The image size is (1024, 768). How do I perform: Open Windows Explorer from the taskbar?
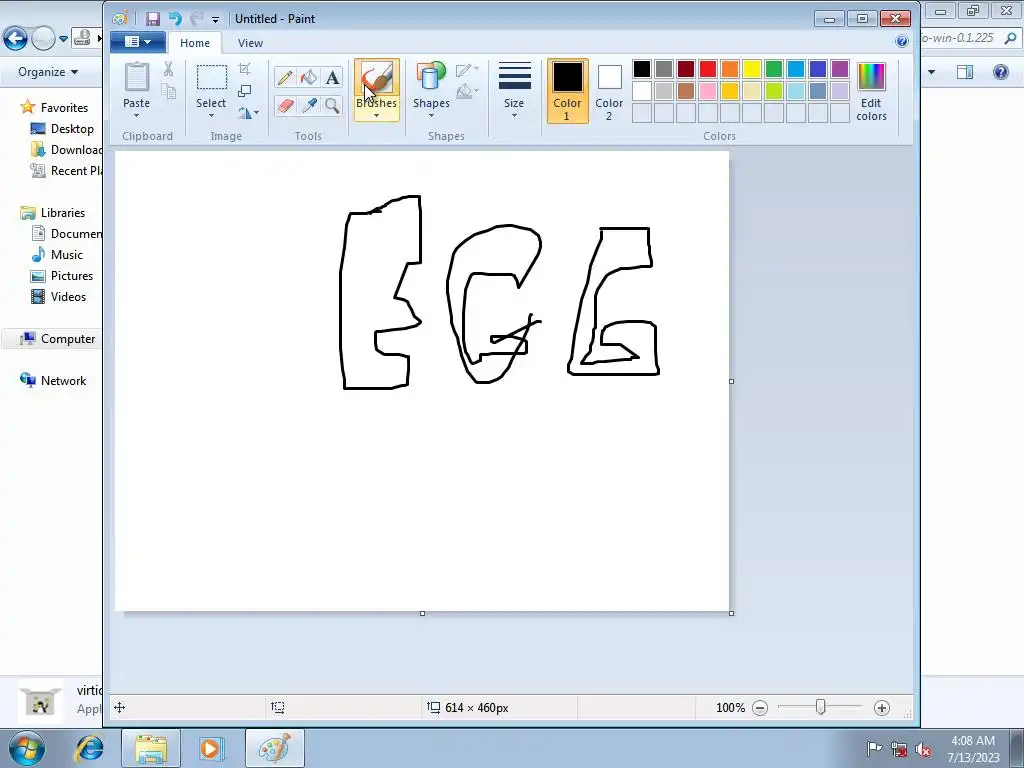(x=151, y=748)
